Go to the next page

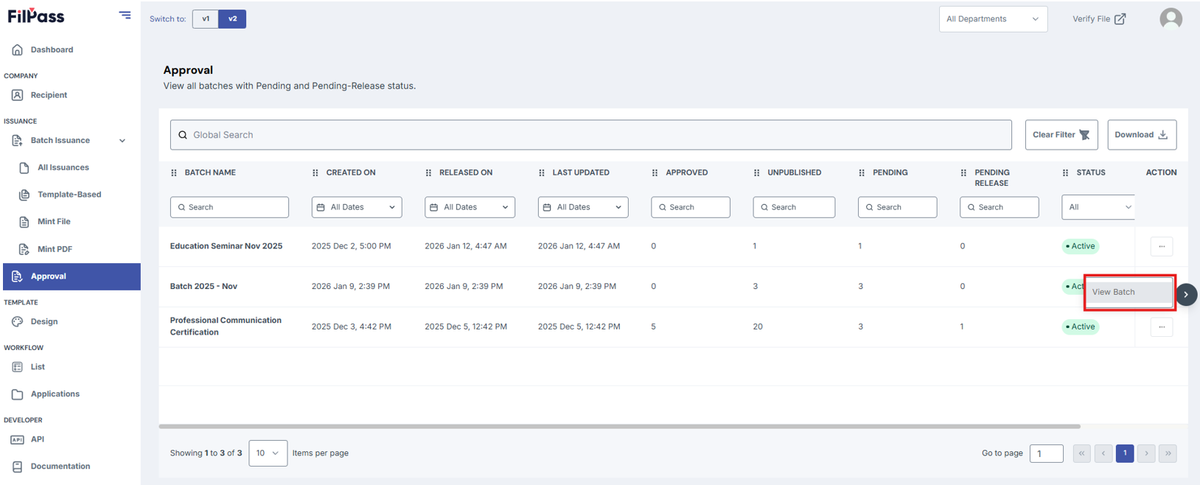pyautogui.click(x=1147, y=454)
